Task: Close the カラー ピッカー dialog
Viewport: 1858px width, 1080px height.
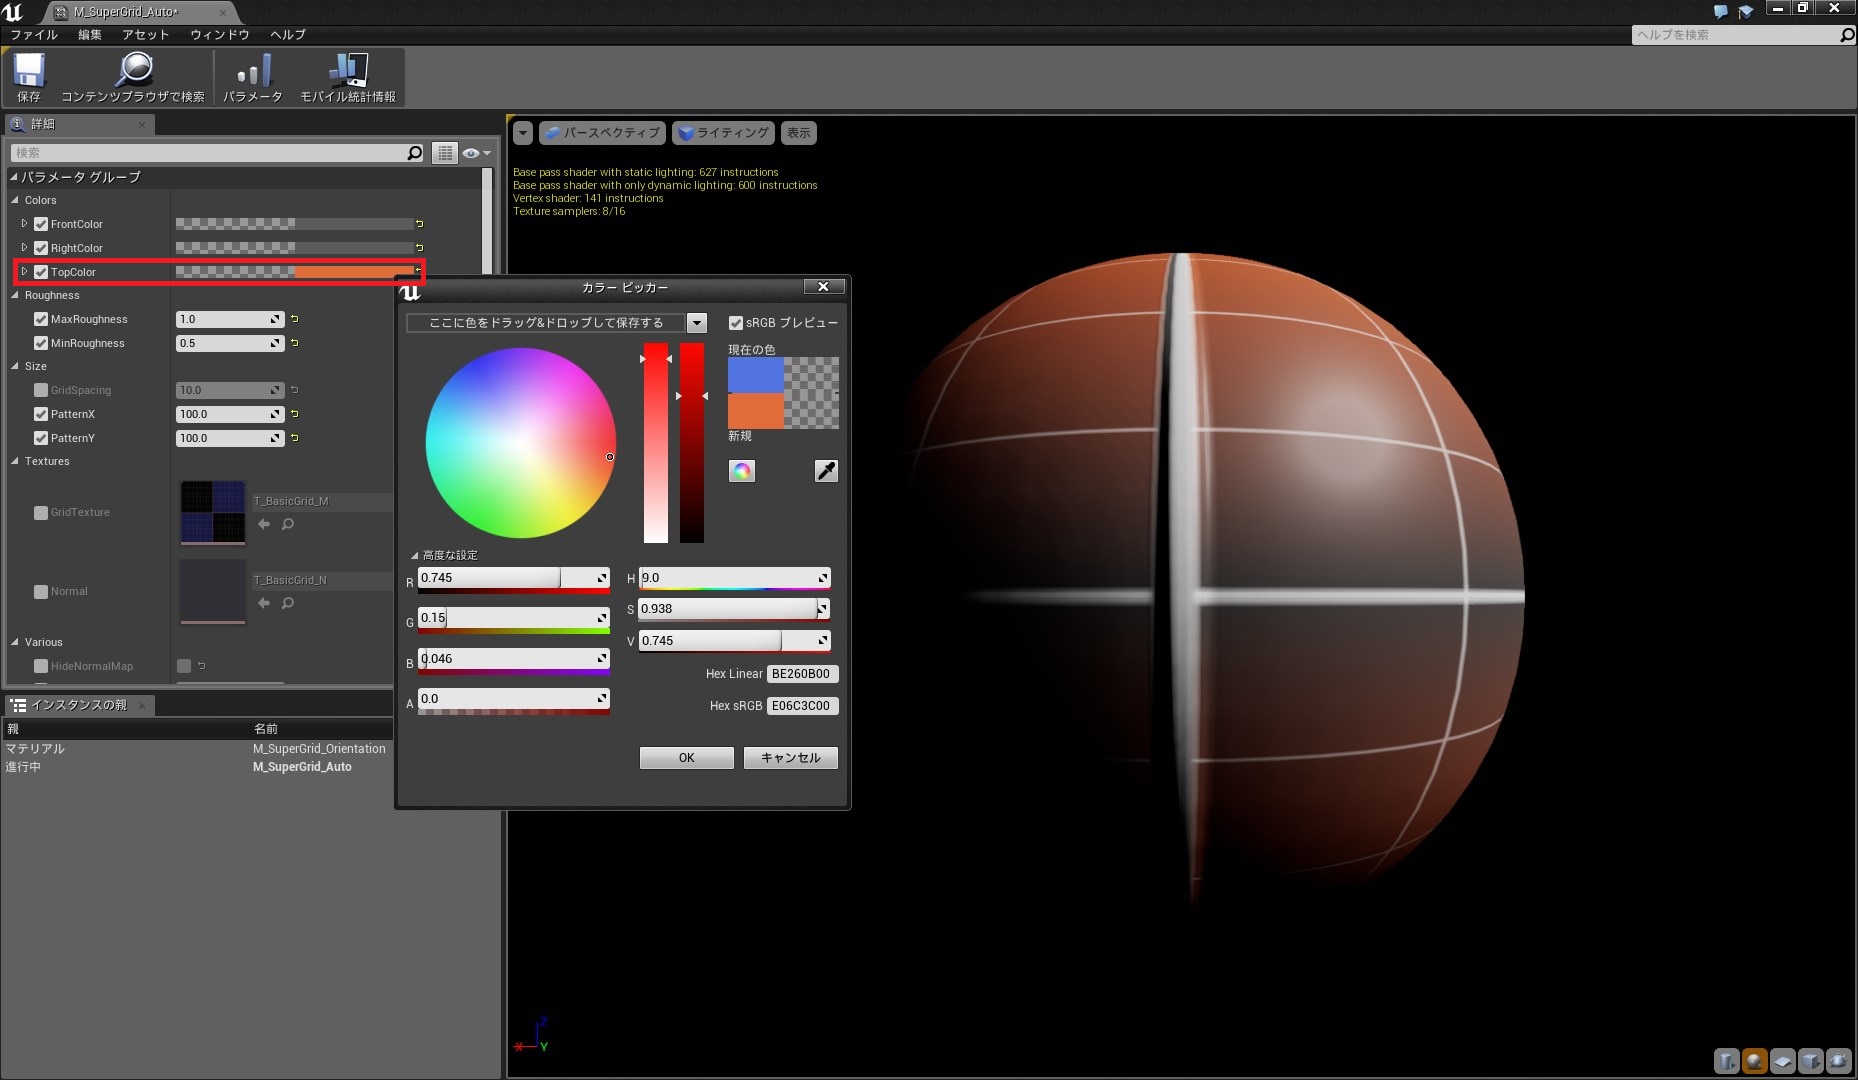Action: click(x=823, y=287)
